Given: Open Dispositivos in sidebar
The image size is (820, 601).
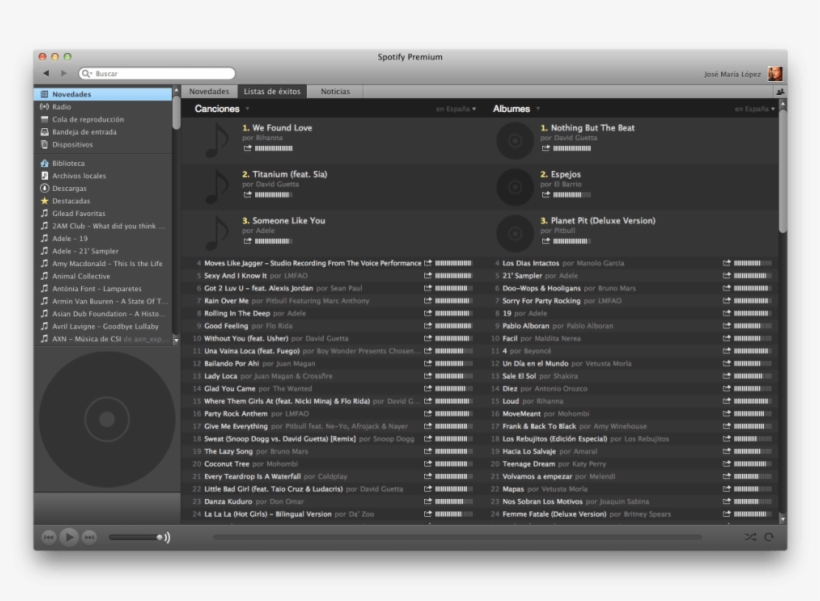Looking at the screenshot, I should pos(72,144).
